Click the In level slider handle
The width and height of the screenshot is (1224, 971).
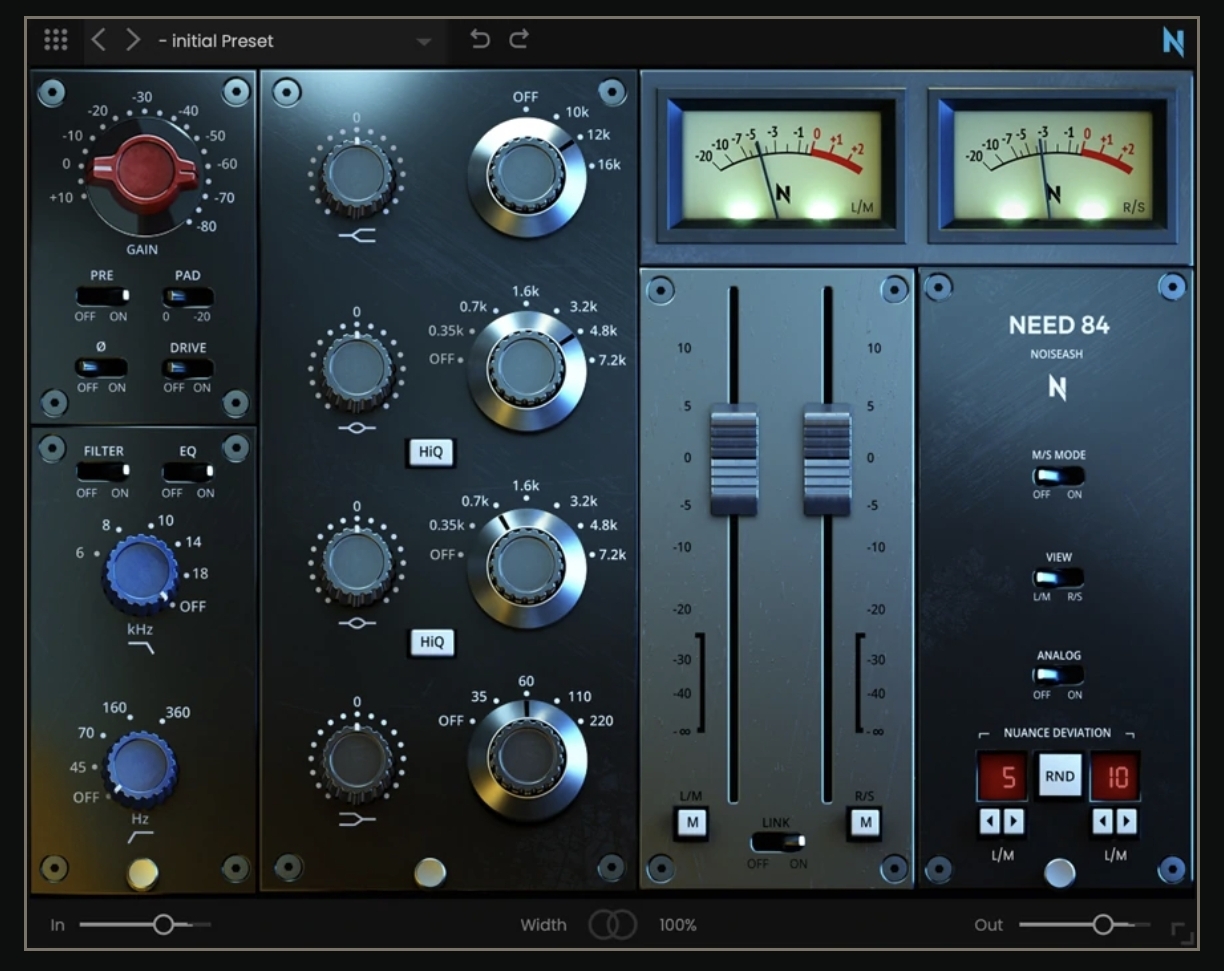click(x=164, y=925)
